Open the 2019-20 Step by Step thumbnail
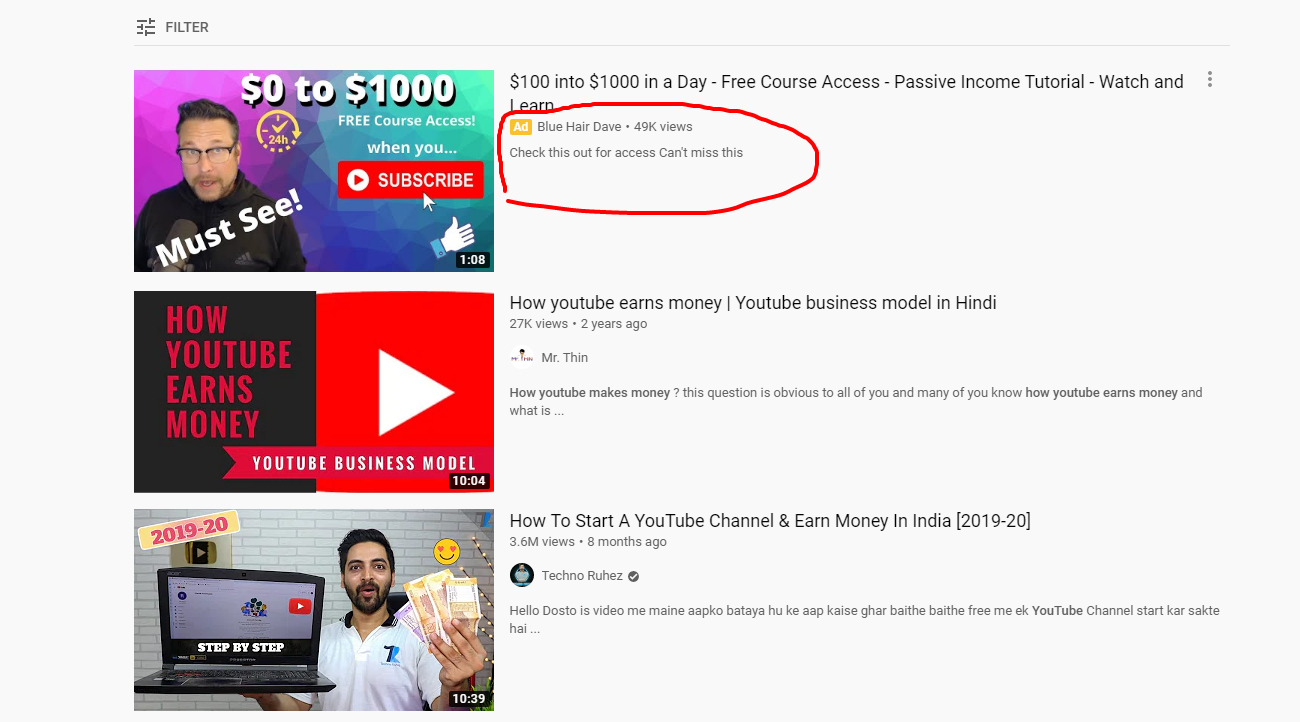The image size is (1300, 722). pos(314,610)
